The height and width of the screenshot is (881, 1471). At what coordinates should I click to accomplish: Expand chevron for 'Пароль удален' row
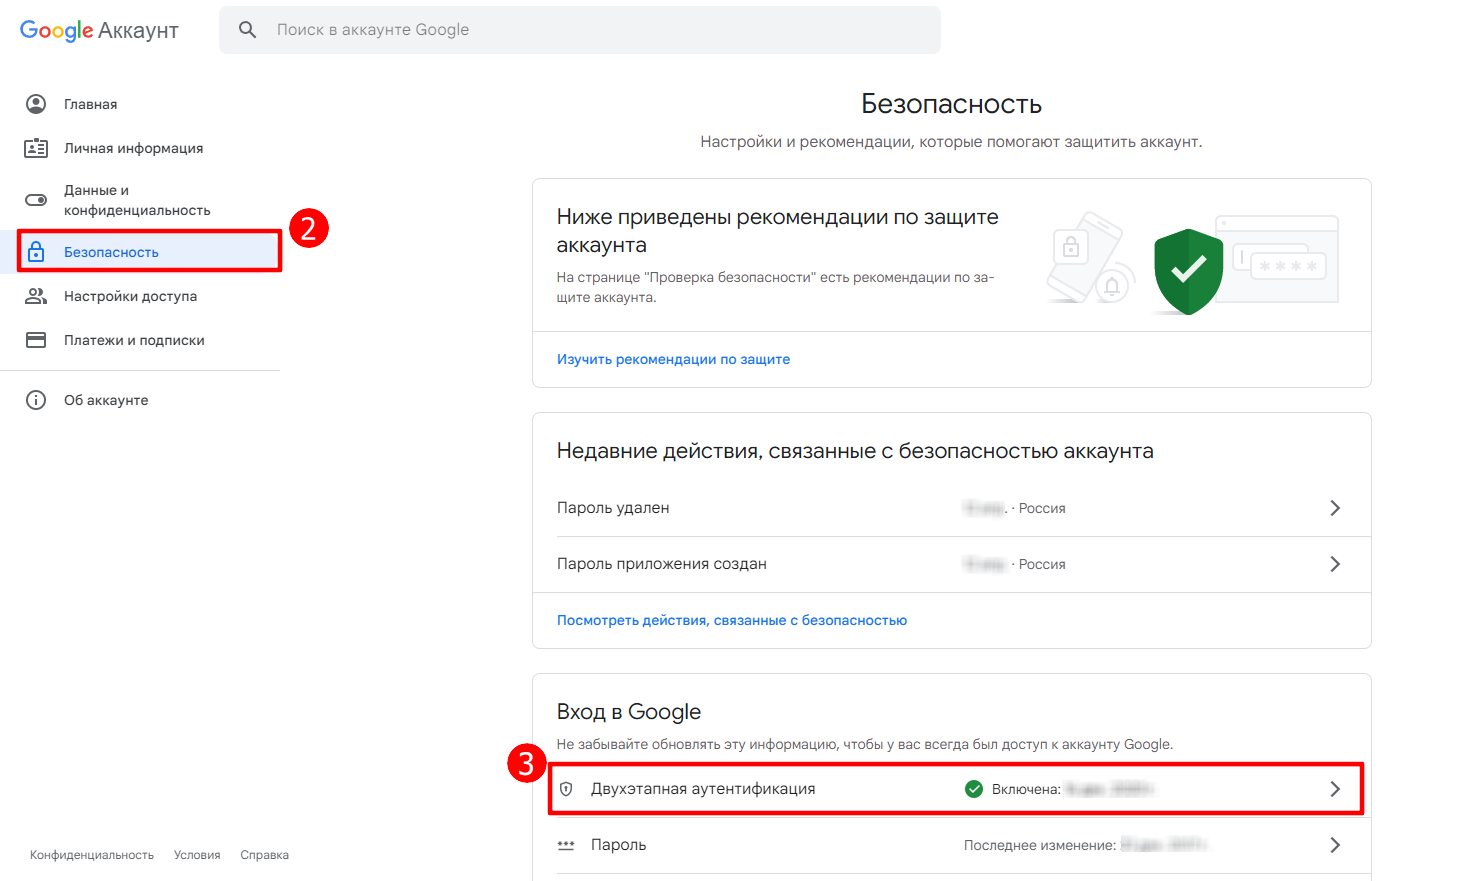(x=1335, y=508)
